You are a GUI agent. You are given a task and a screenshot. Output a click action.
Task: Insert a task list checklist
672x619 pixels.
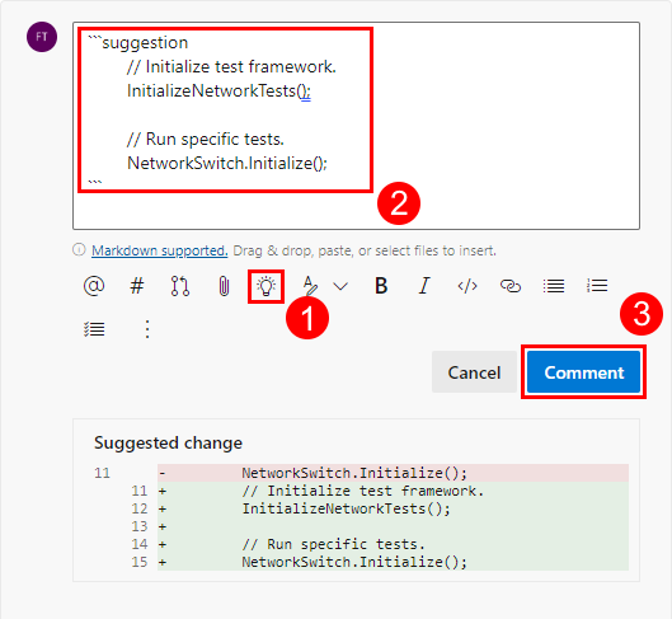(94, 329)
